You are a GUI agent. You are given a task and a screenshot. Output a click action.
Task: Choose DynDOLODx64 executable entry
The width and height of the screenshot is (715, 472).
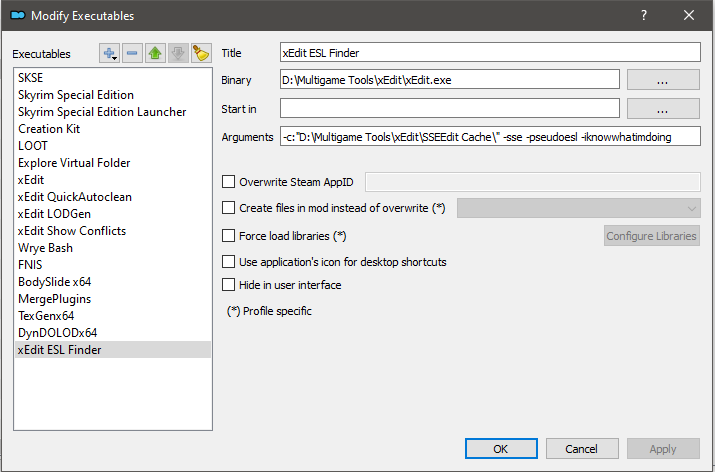57,332
